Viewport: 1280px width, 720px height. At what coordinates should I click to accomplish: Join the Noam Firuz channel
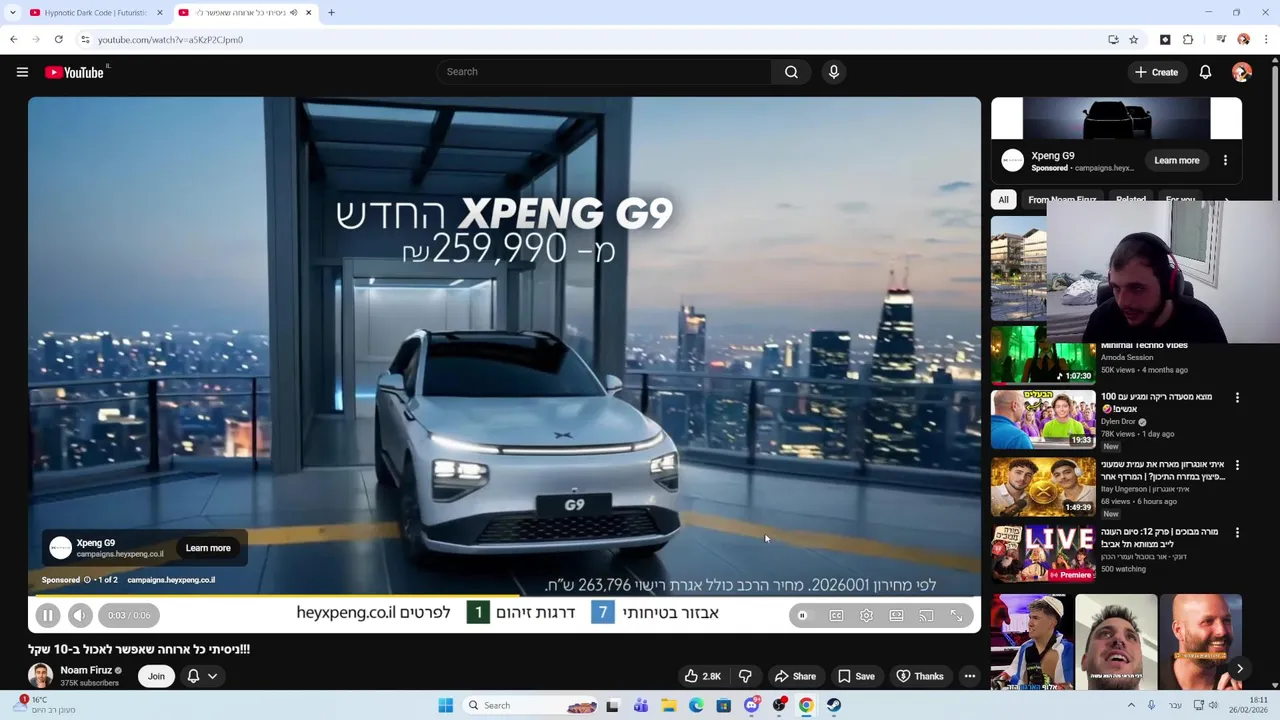[x=156, y=676]
